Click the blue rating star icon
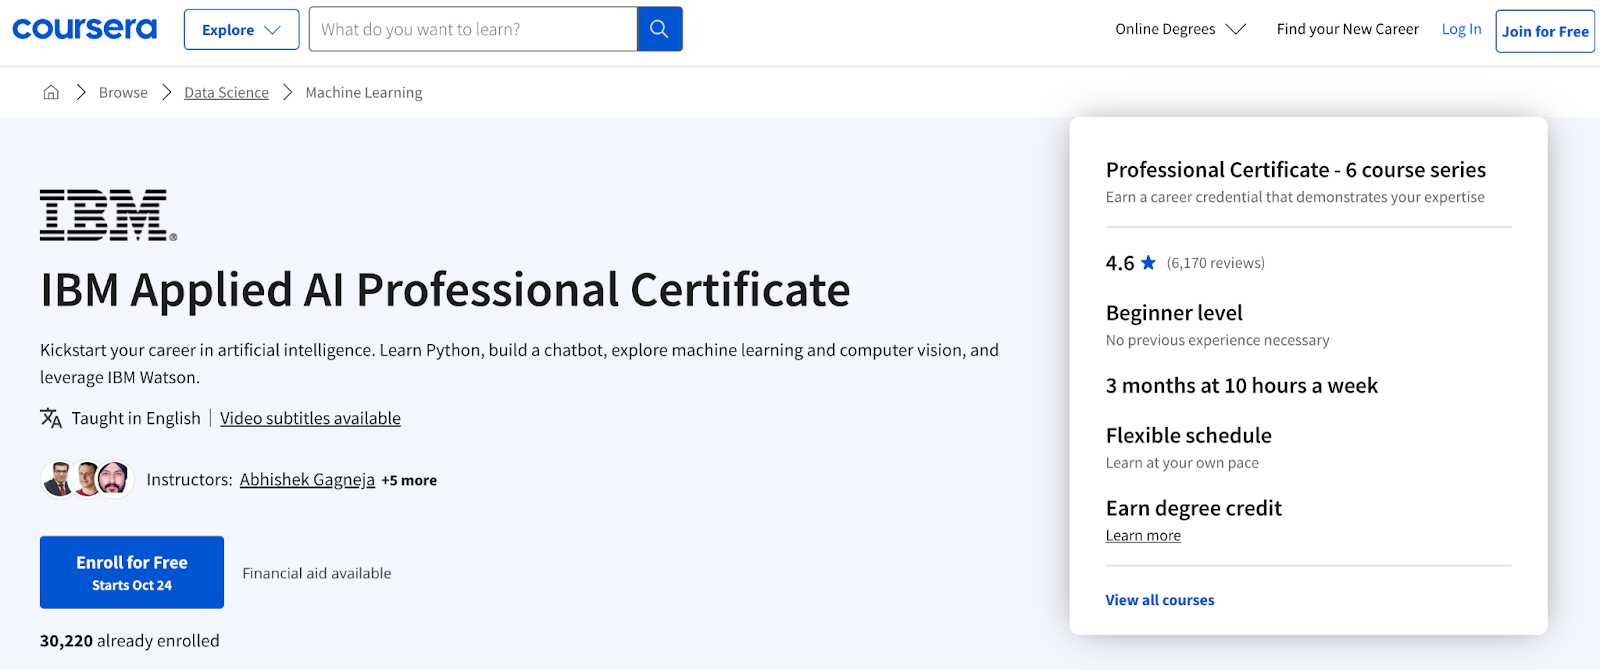 (x=1148, y=263)
